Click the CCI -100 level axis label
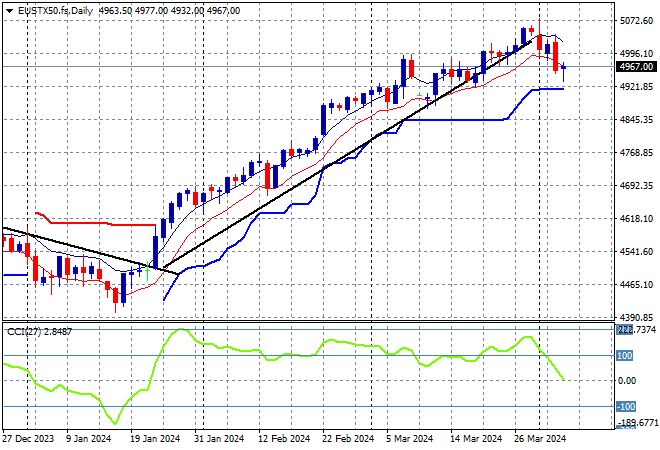The image size is (660, 450). tap(625, 406)
